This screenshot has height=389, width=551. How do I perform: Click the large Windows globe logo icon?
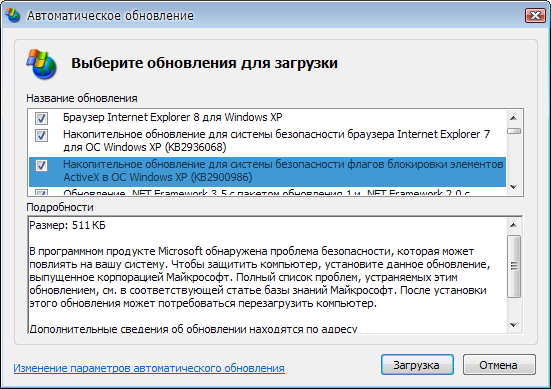(x=41, y=64)
